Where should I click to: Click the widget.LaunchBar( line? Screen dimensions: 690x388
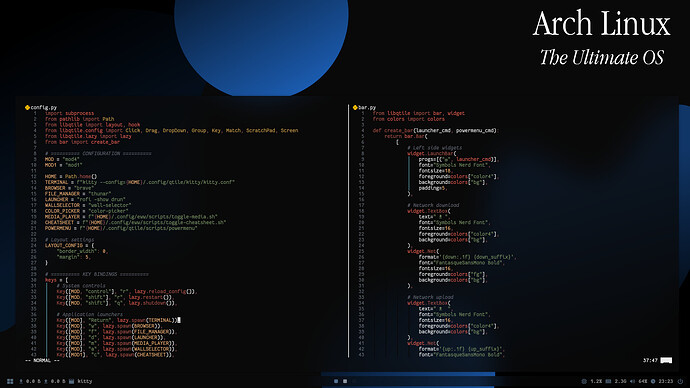point(432,154)
